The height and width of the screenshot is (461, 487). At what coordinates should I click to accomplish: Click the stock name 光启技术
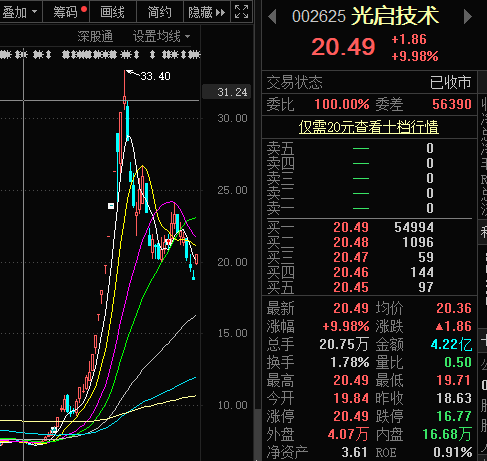(x=395, y=16)
